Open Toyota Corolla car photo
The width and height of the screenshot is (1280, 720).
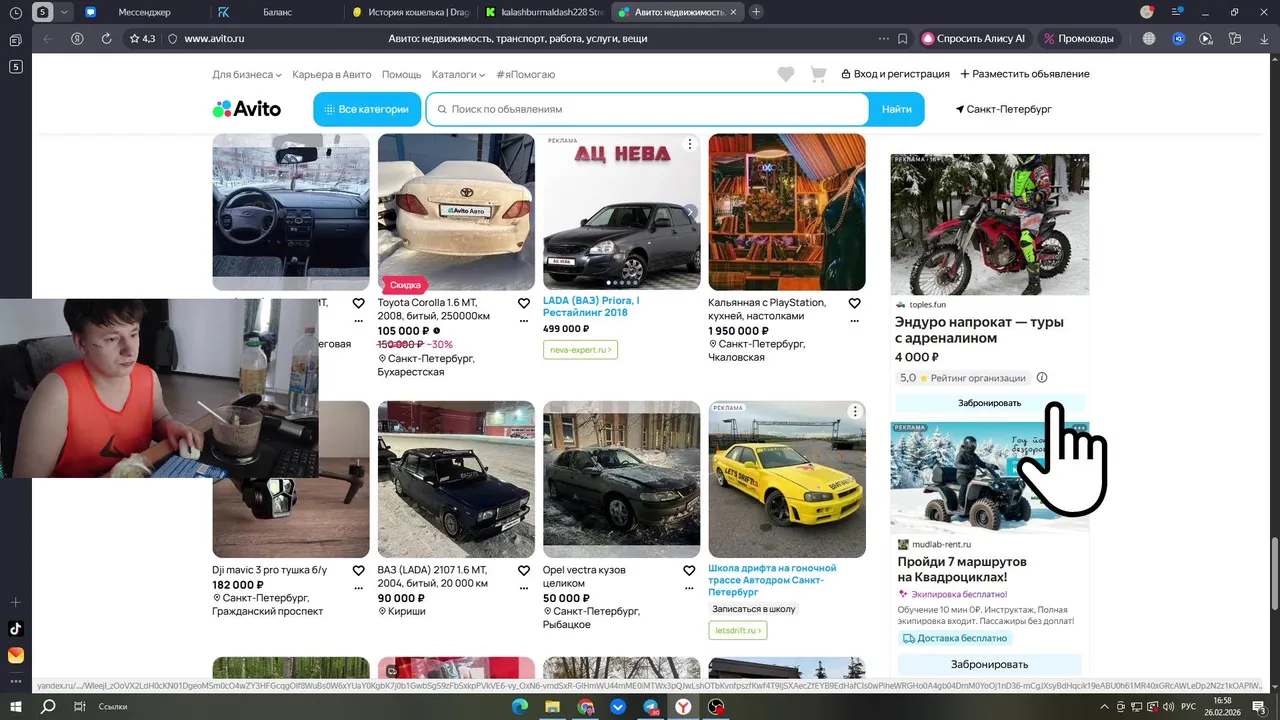pos(456,212)
